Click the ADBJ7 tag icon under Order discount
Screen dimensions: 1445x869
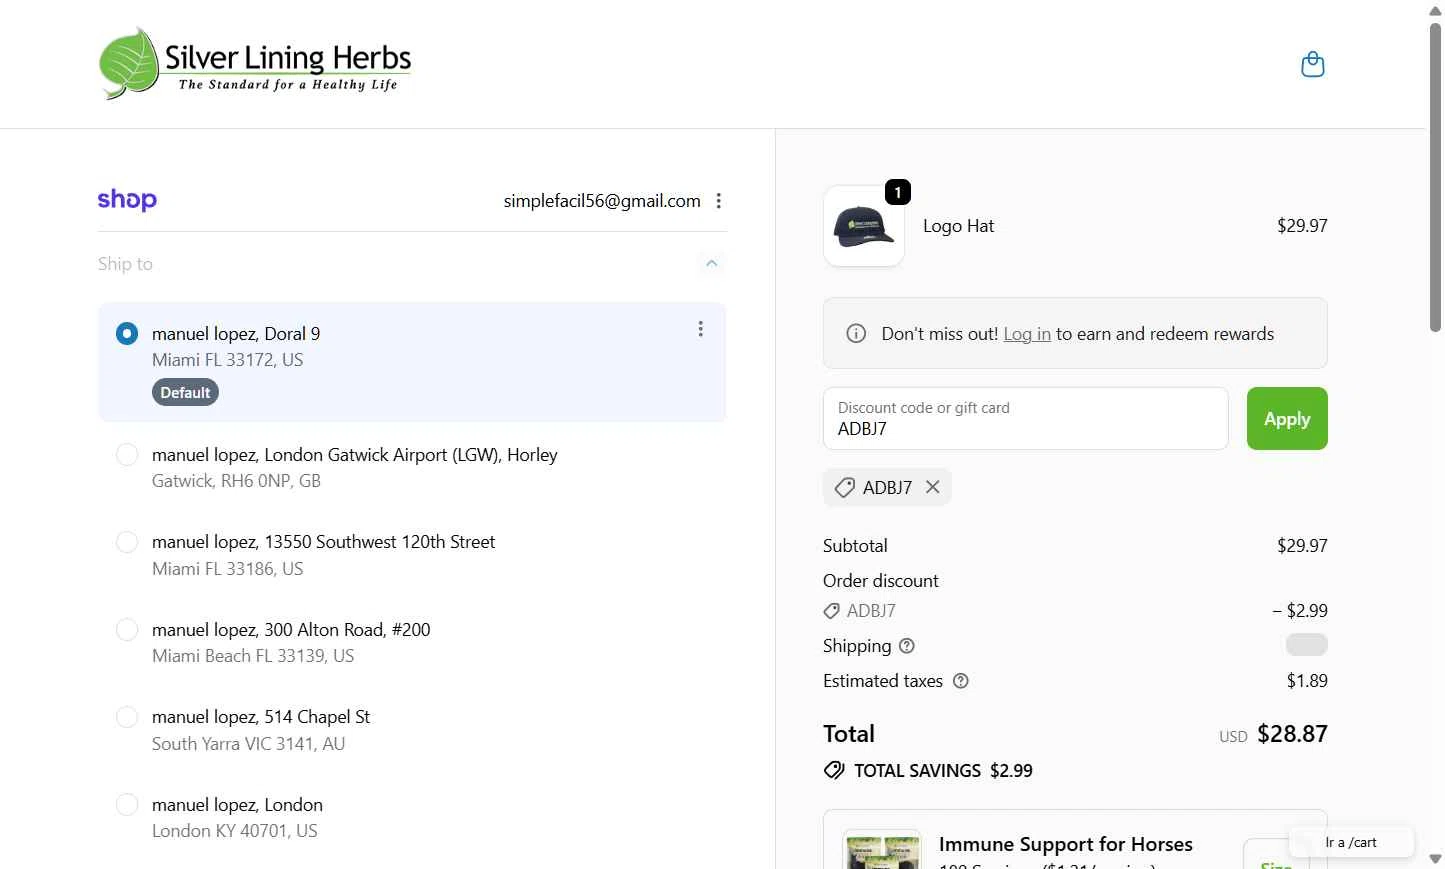point(831,611)
